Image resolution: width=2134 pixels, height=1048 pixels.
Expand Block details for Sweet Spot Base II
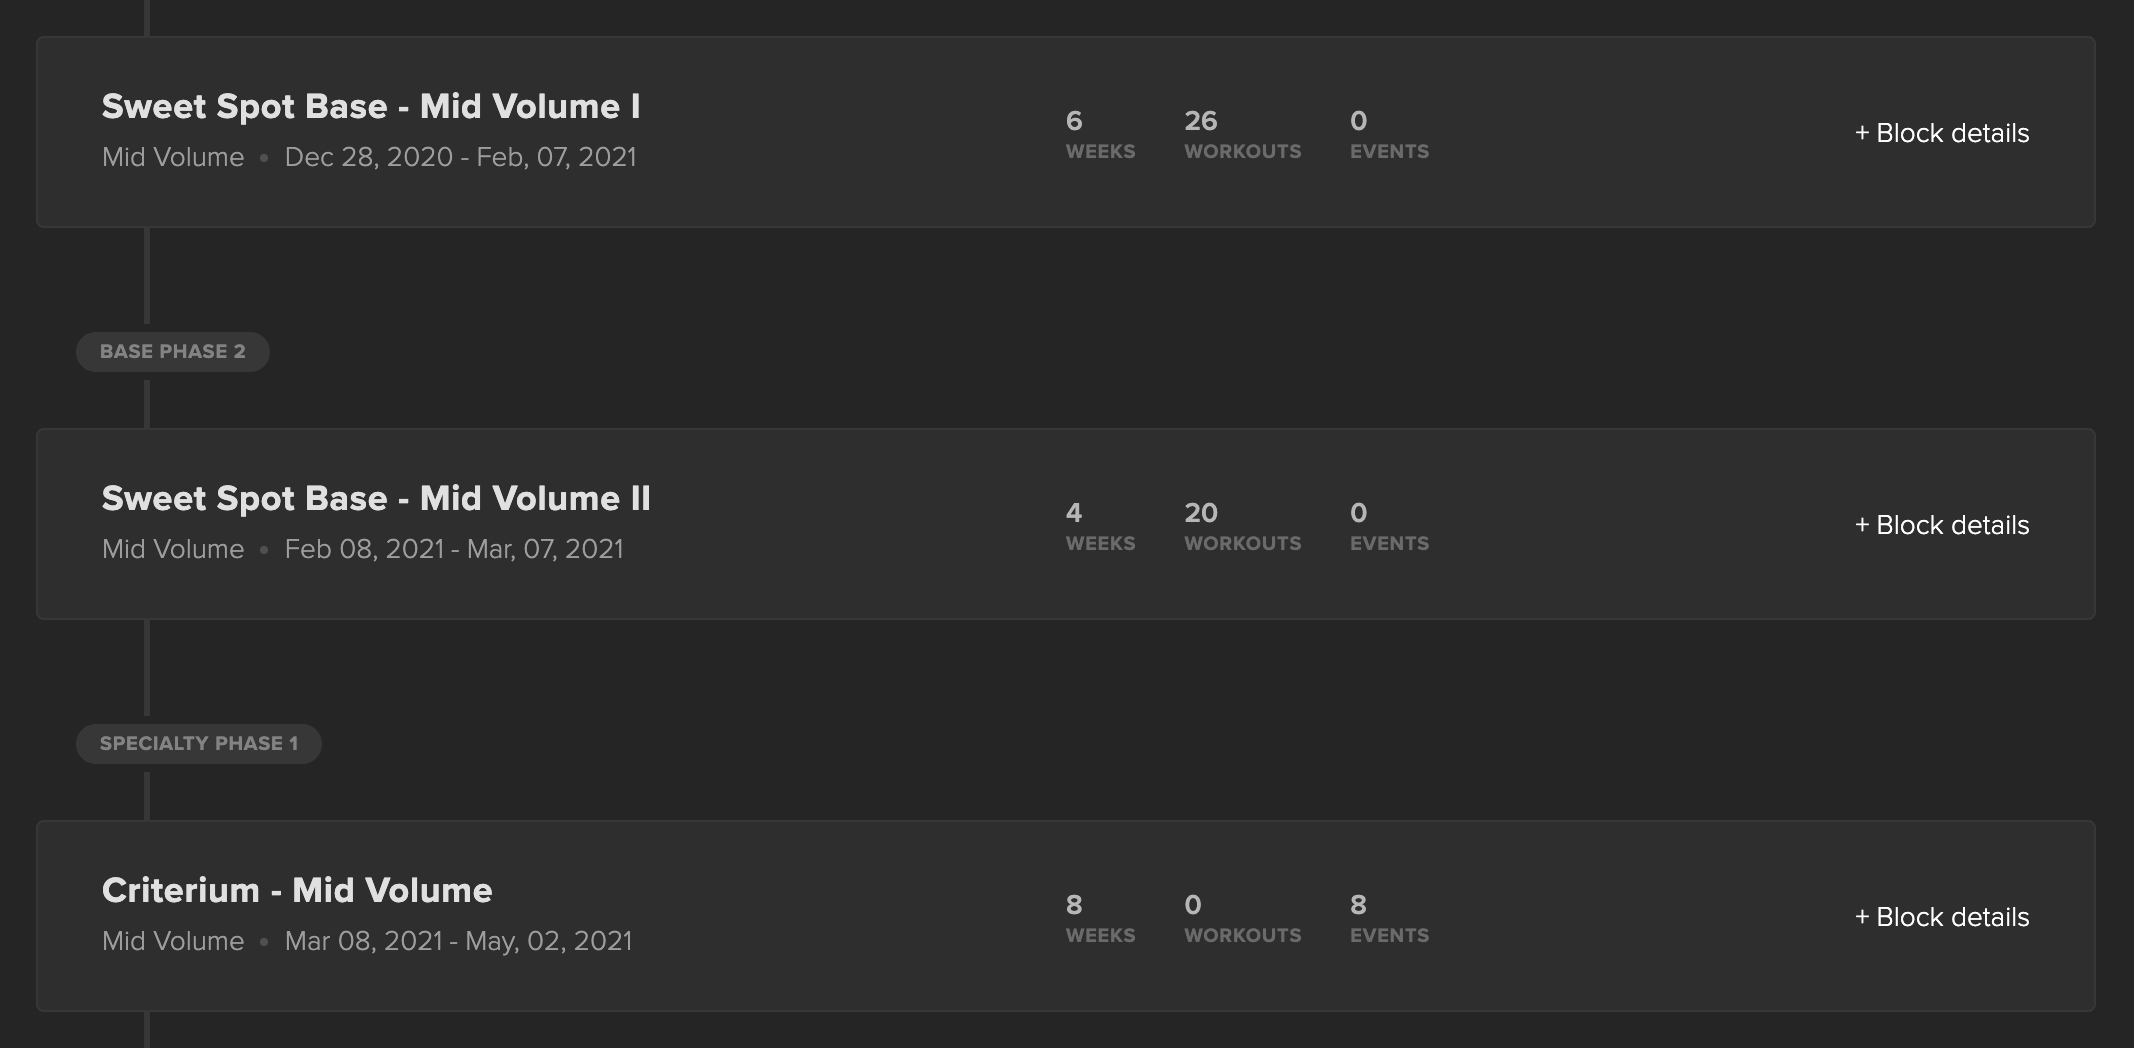[x=1942, y=525]
